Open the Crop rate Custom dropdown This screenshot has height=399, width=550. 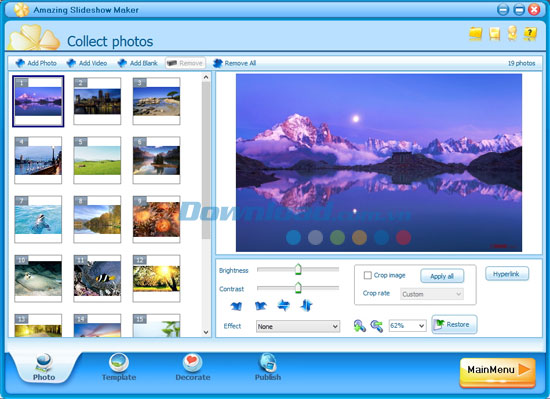(x=431, y=294)
